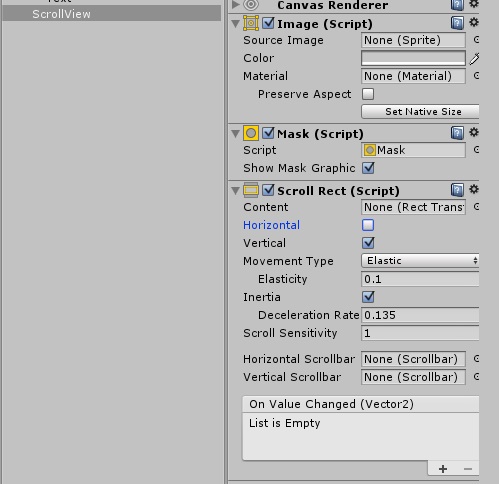Uncheck Vertical scrolling checkbox
499x484 pixels.
click(368, 243)
